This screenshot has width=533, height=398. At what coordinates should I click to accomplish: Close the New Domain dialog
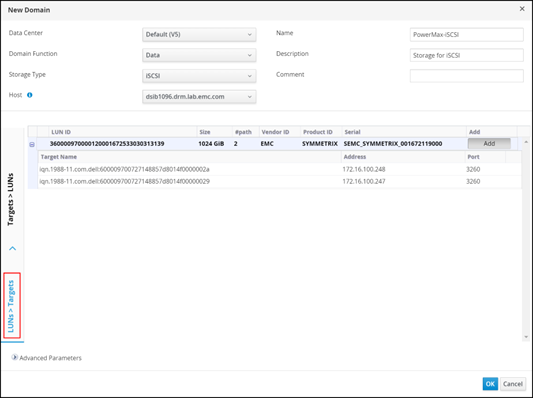(522, 9)
